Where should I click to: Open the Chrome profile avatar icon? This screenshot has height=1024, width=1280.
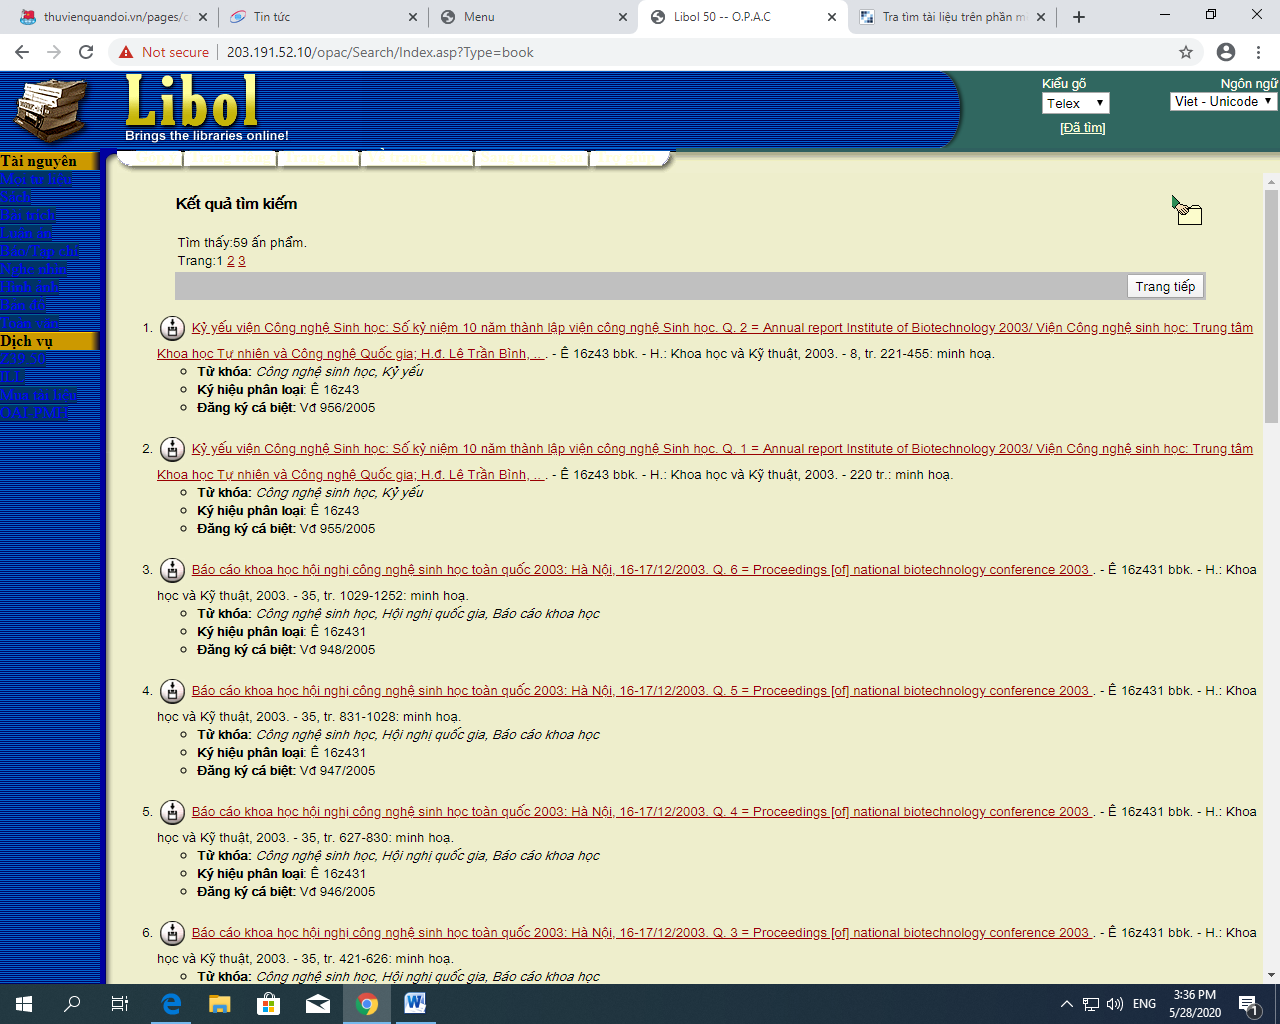tap(1226, 52)
